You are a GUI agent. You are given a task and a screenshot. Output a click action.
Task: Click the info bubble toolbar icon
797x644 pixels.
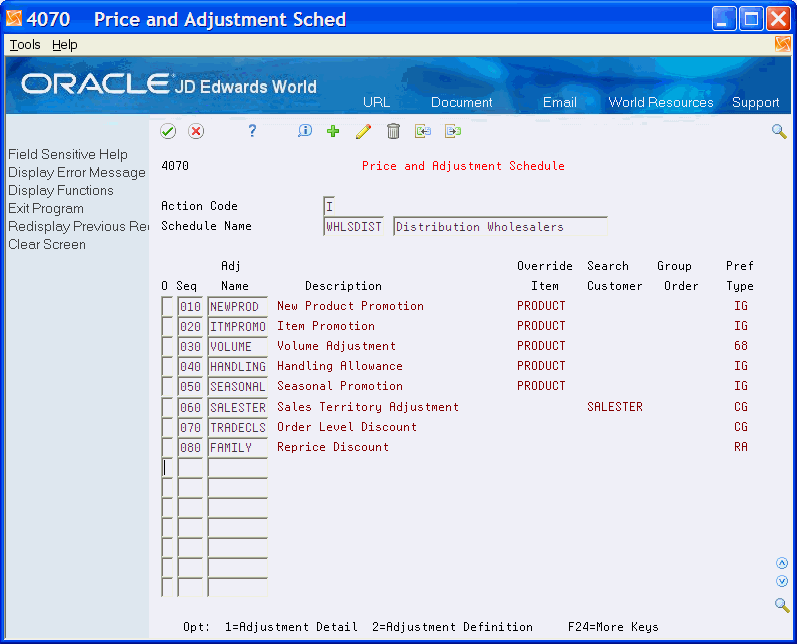(304, 131)
